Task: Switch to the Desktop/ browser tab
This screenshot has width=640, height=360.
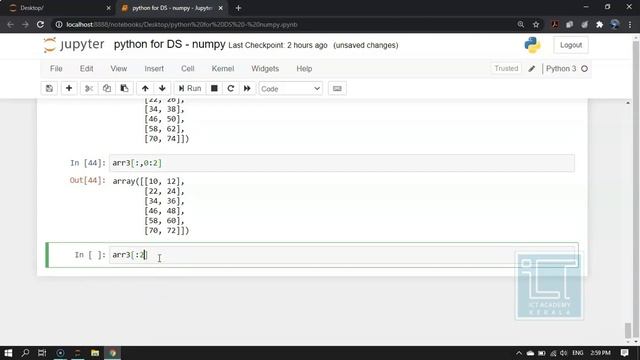Action: click(58, 8)
